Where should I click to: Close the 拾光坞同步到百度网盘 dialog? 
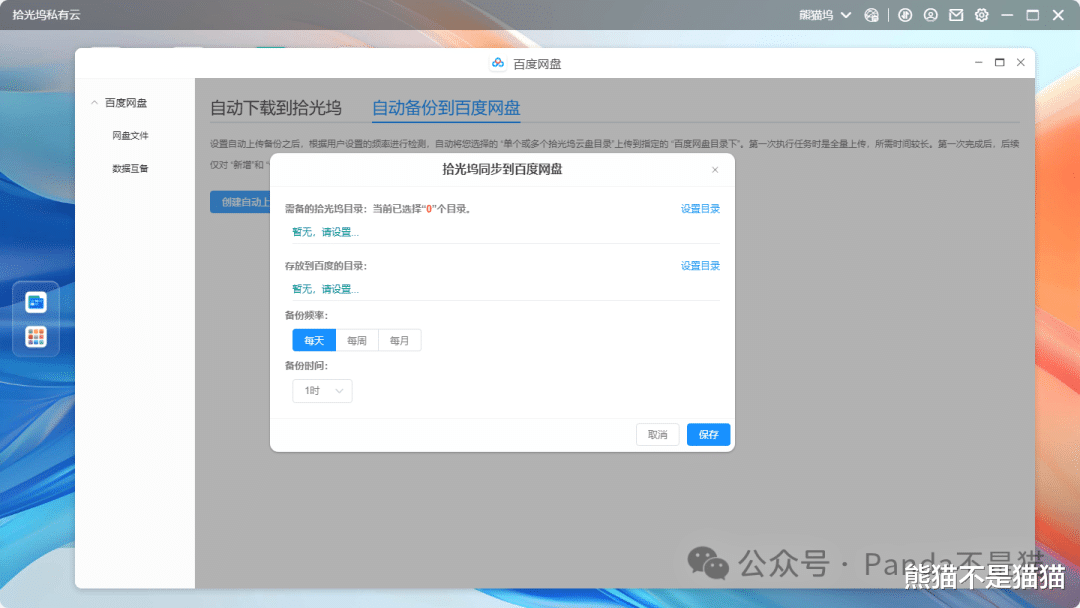pos(715,170)
